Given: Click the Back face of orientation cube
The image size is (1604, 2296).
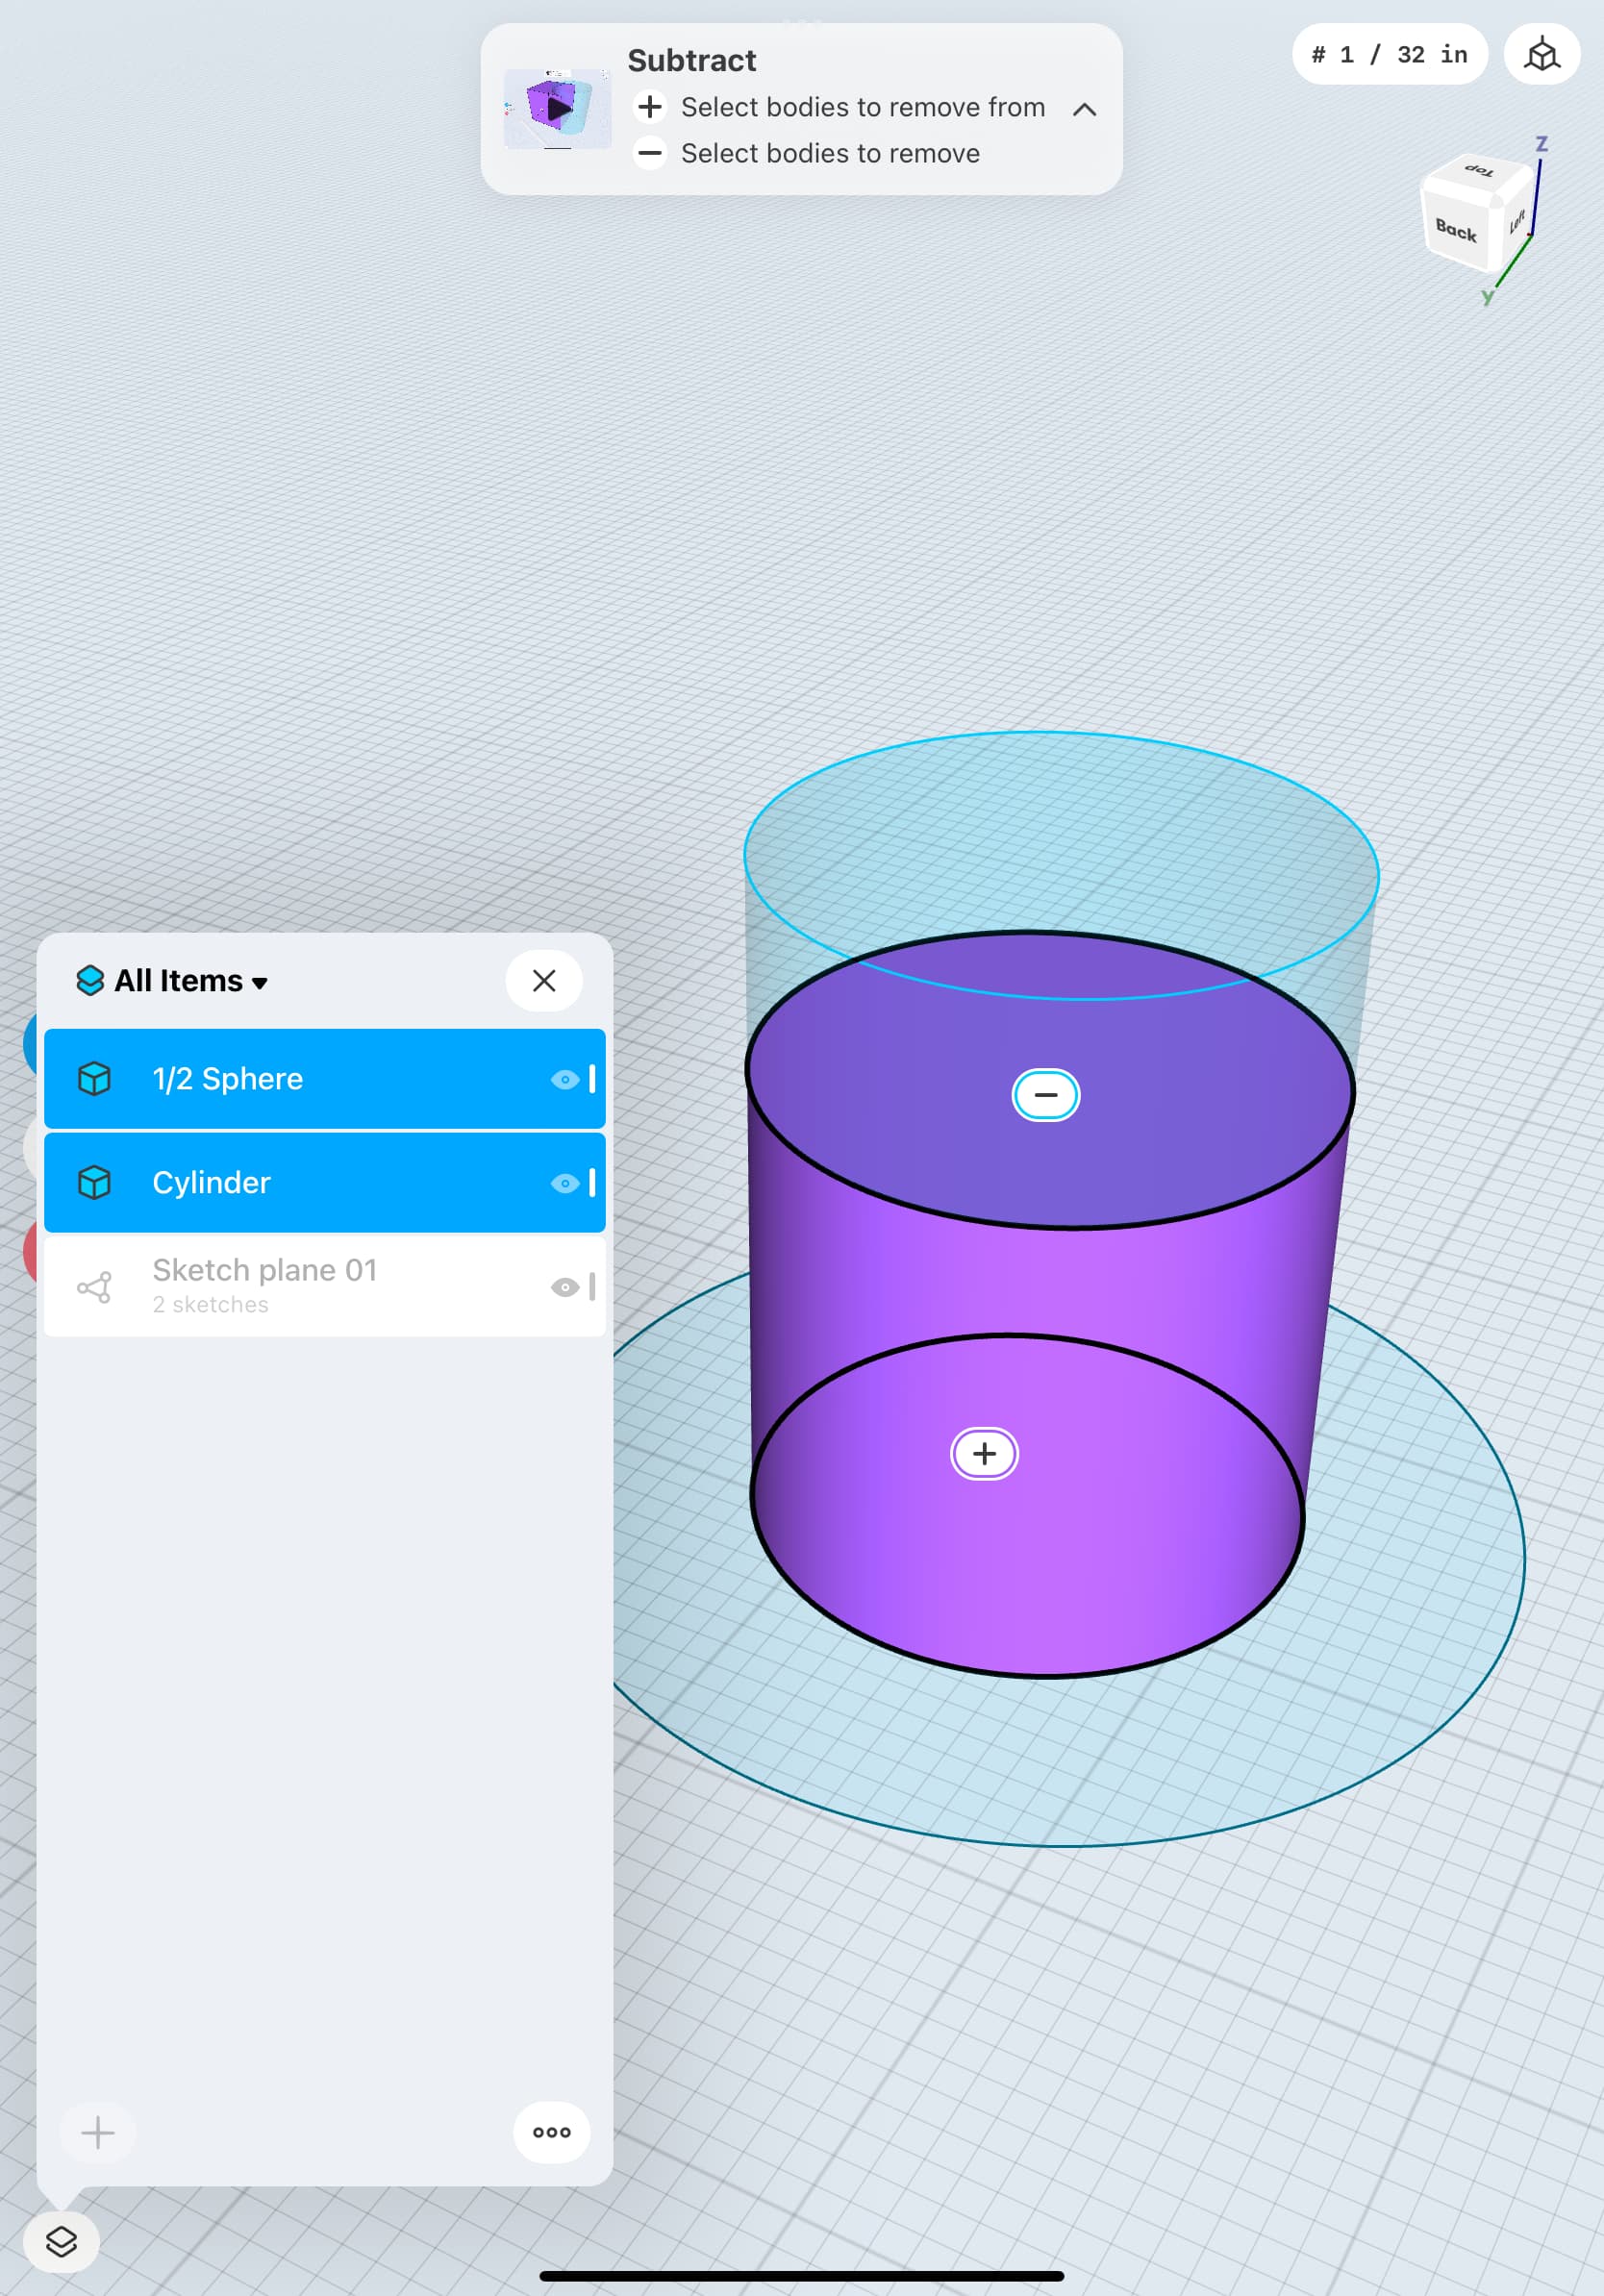Looking at the screenshot, I should [1456, 231].
